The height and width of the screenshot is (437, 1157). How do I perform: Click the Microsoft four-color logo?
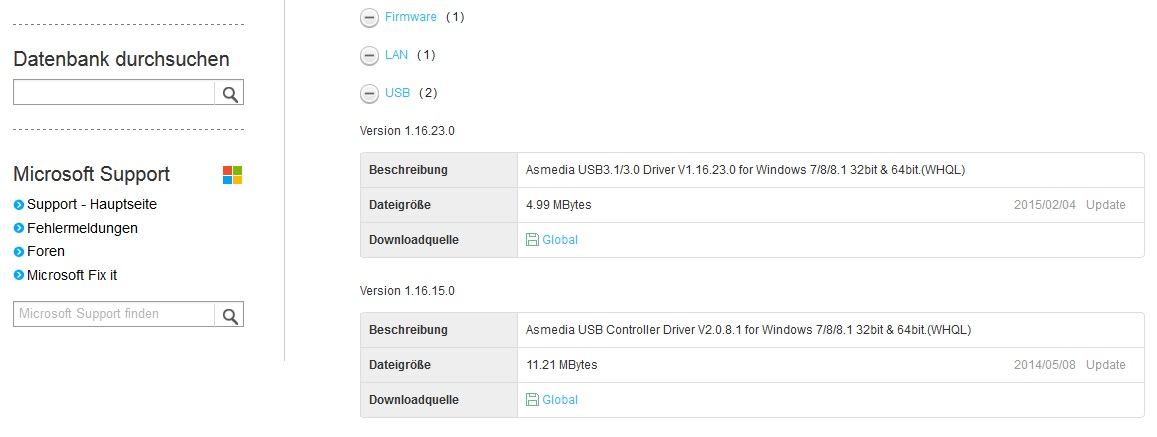click(232, 175)
